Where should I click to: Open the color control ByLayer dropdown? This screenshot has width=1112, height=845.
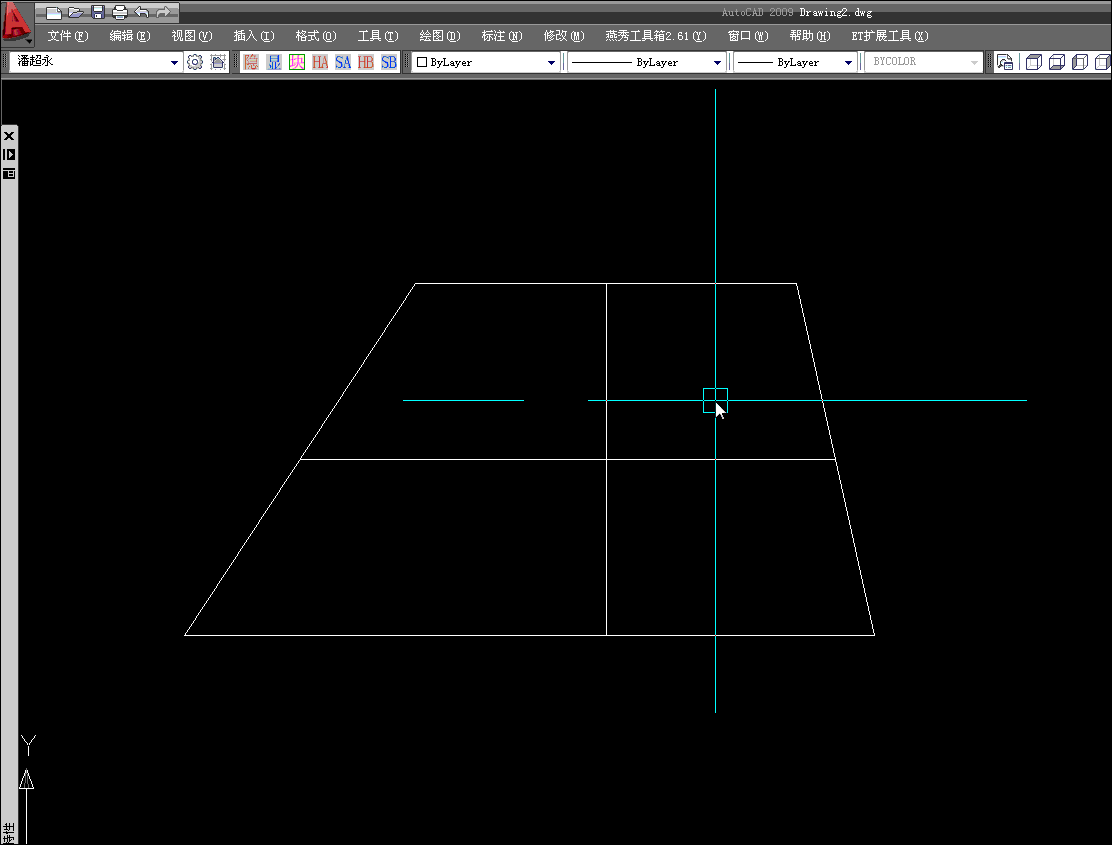tap(551, 62)
